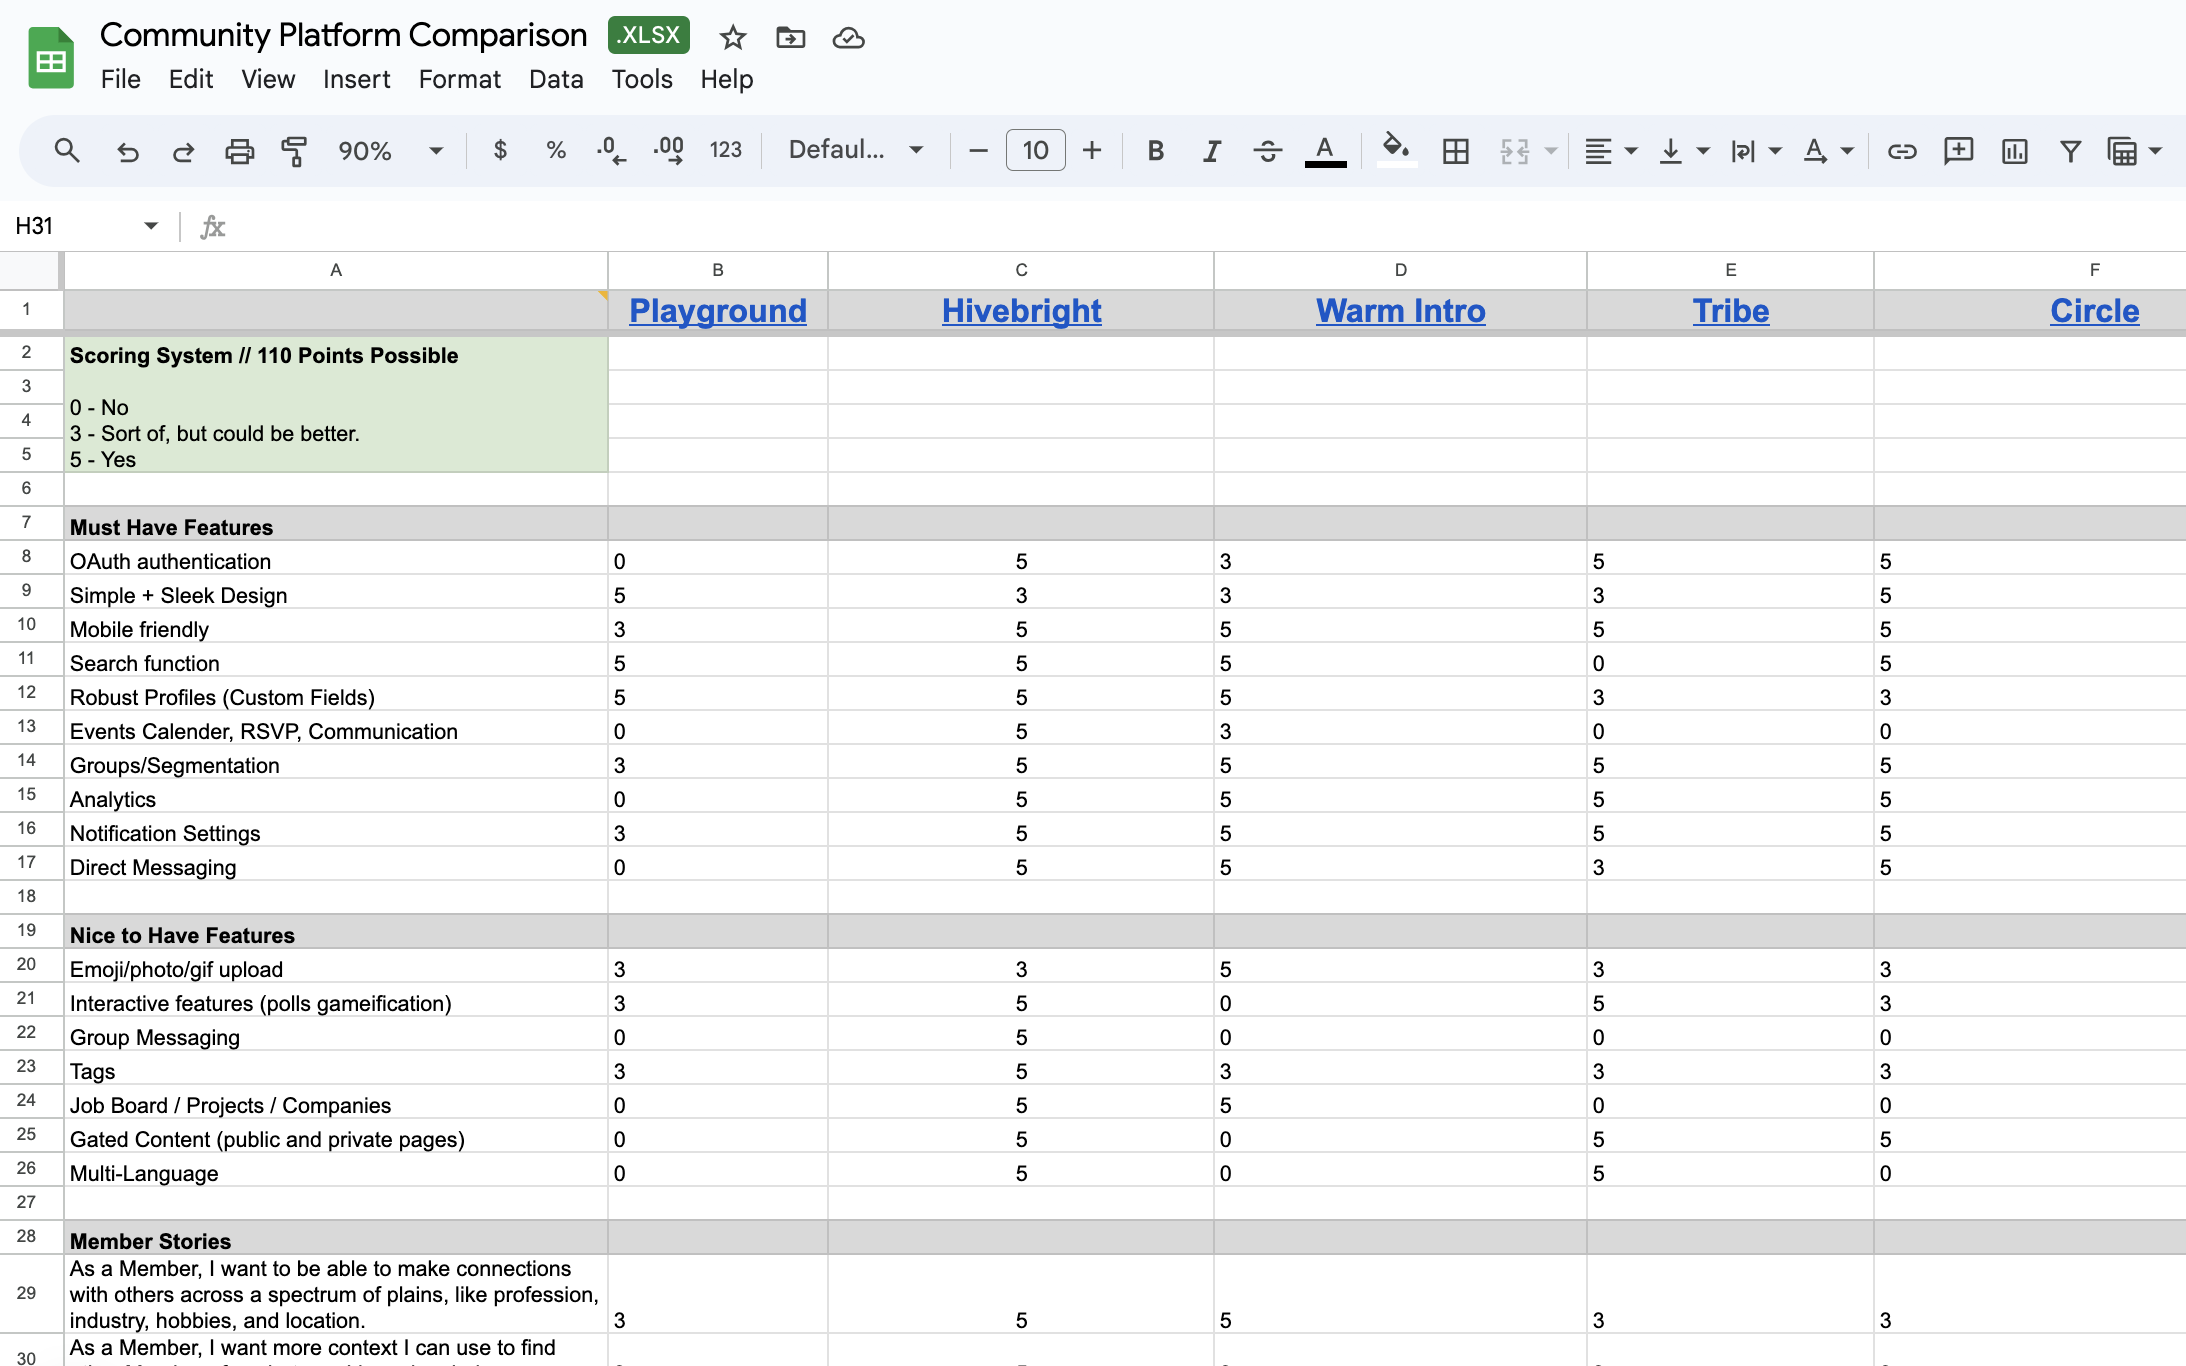Screen dimensions: 2186x1366
Task: Open the Hivebright header link
Action: 1021,311
